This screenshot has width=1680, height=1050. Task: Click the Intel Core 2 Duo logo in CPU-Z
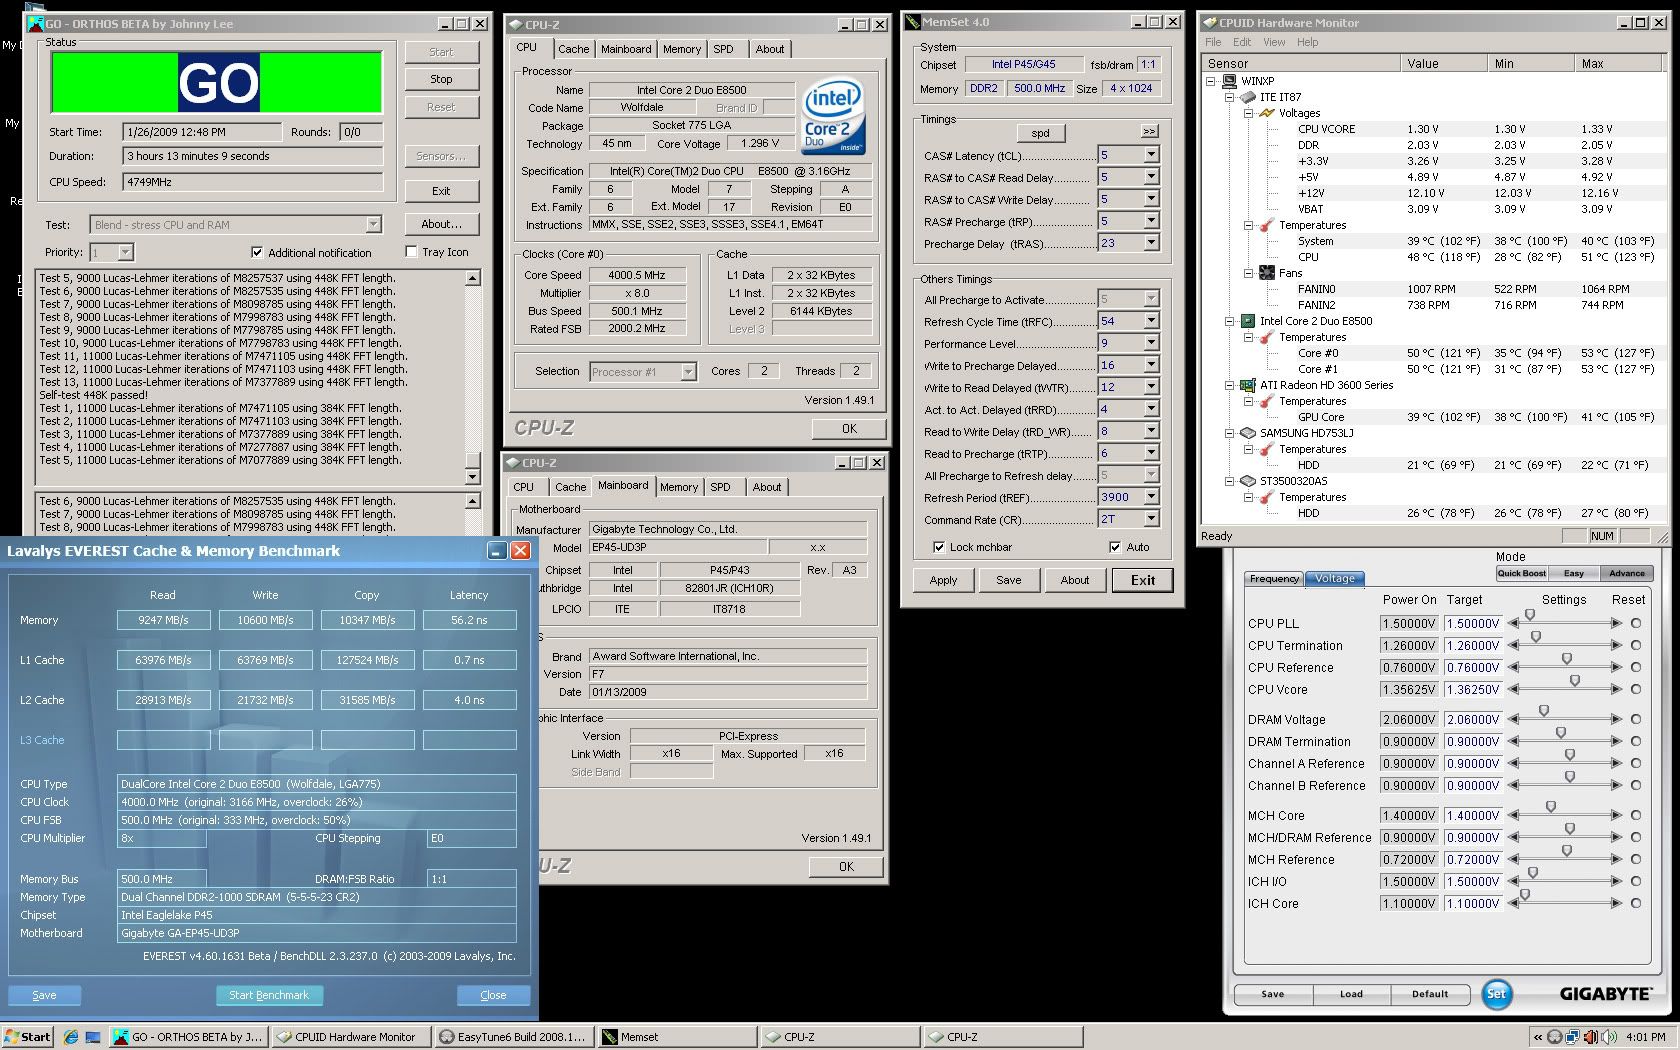point(833,118)
